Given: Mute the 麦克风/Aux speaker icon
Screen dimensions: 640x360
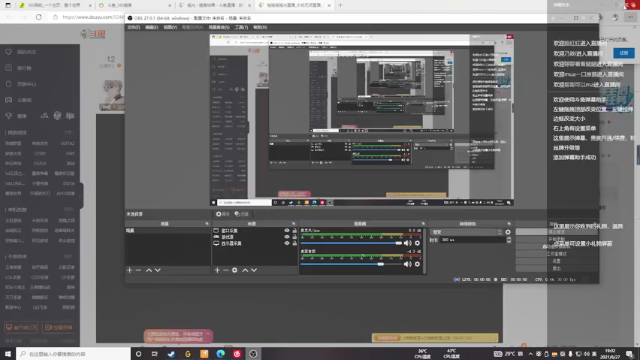Looking at the screenshot, I should click(x=407, y=243).
